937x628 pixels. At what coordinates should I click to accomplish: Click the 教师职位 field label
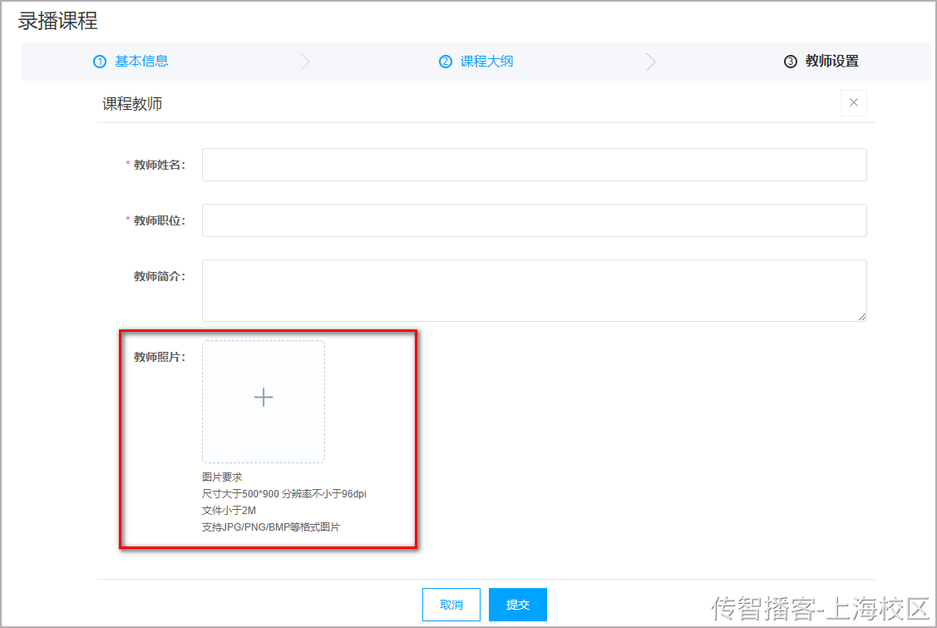click(159, 220)
